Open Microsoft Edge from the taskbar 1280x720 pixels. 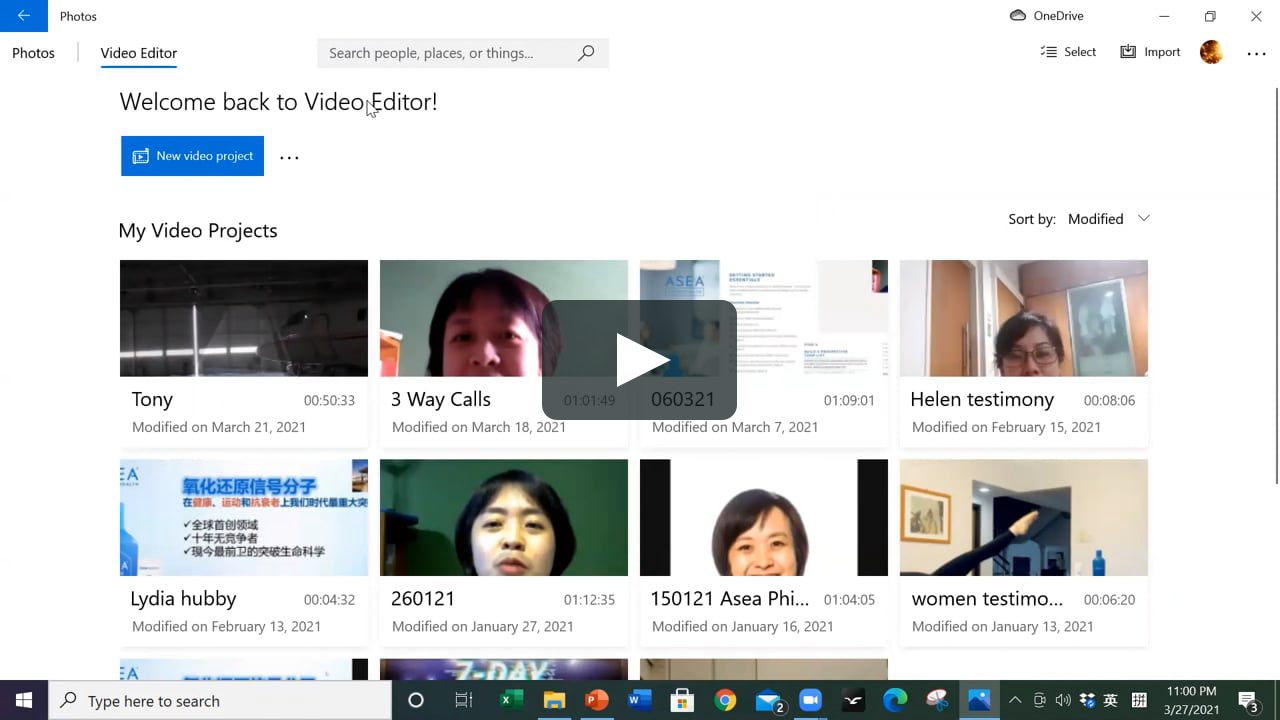pyautogui.click(x=895, y=700)
